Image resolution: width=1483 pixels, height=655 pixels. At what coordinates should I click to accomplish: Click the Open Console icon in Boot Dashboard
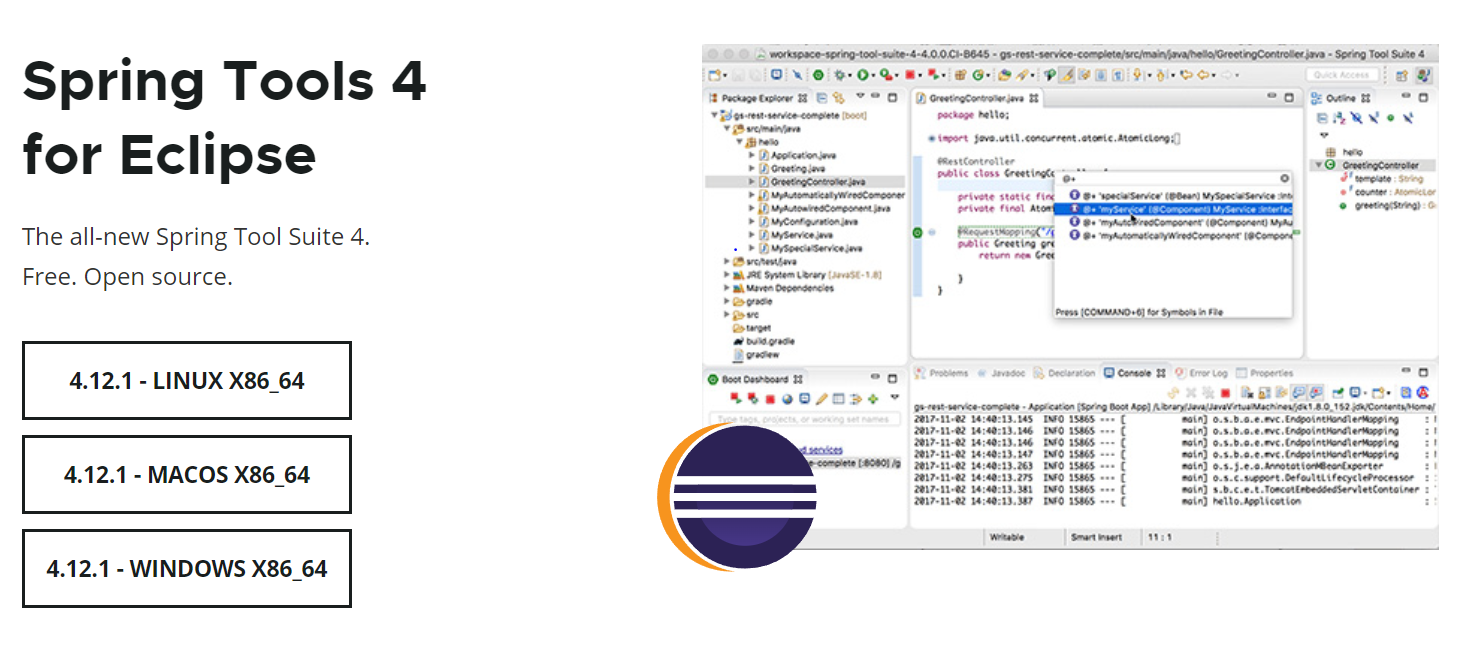[804, 399]
